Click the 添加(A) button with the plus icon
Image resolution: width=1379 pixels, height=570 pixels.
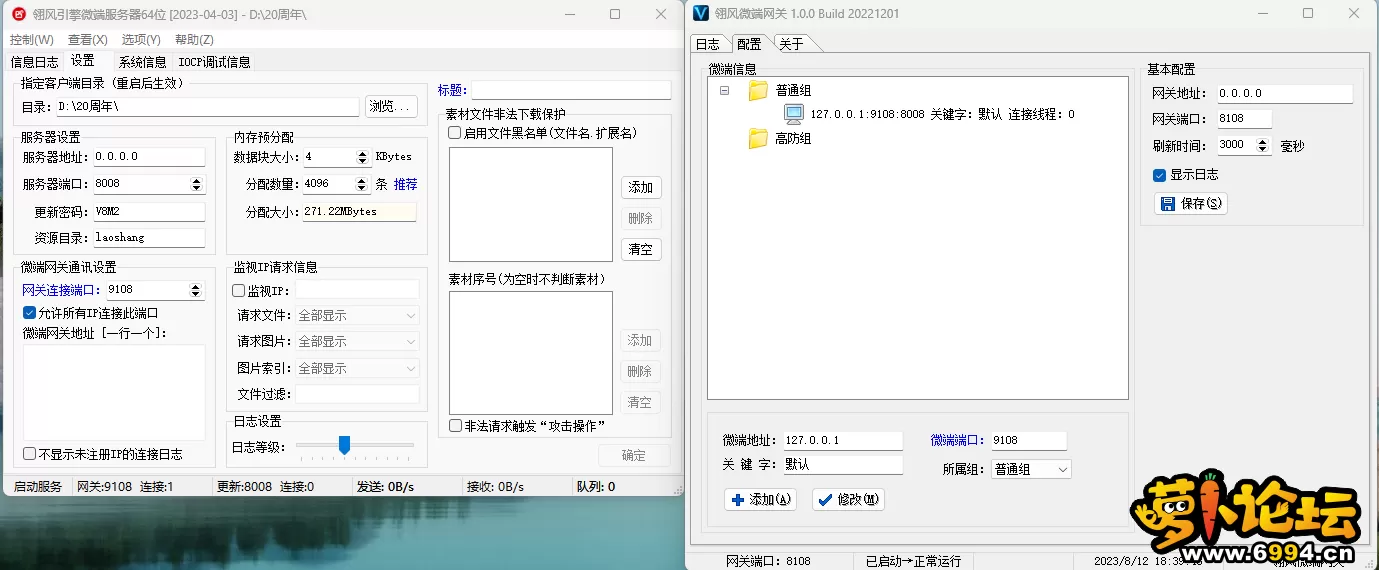point(760,499)
